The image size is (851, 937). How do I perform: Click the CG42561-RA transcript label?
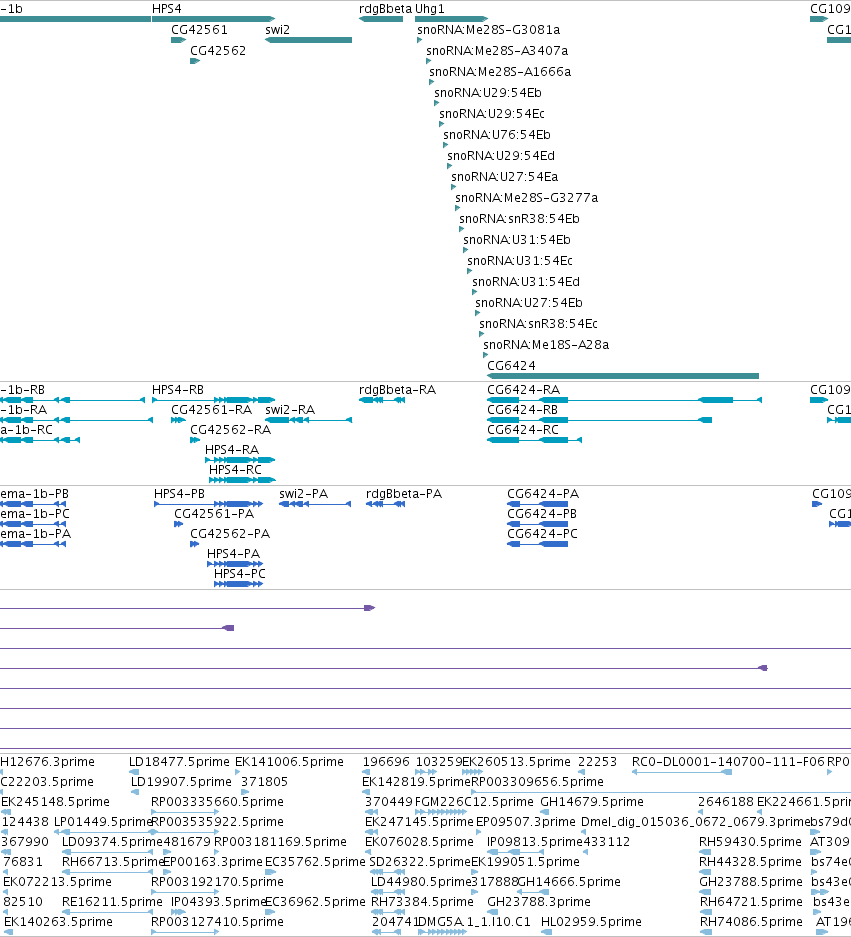[212, 409]
